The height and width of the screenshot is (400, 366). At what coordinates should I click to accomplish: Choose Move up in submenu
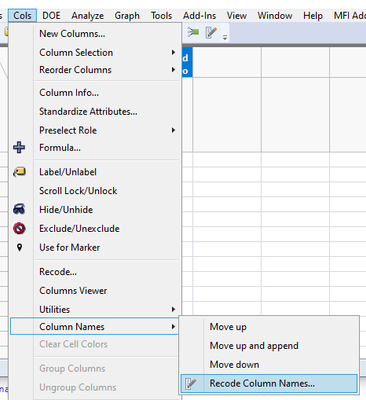(x=269, y=327)
